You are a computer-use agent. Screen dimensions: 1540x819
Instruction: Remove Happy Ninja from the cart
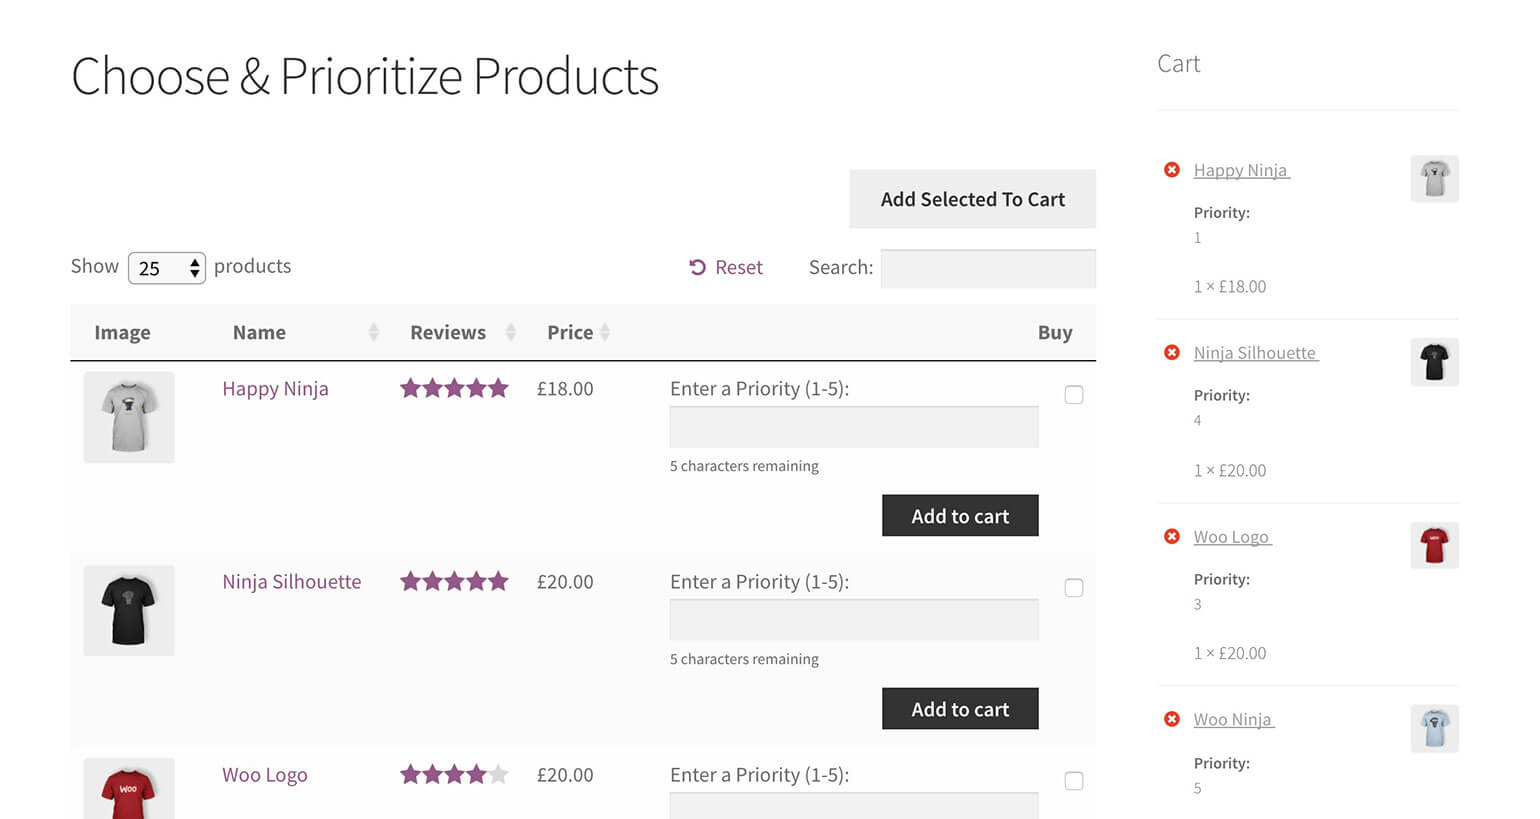pyautogui.click(x=1172, y=170)
